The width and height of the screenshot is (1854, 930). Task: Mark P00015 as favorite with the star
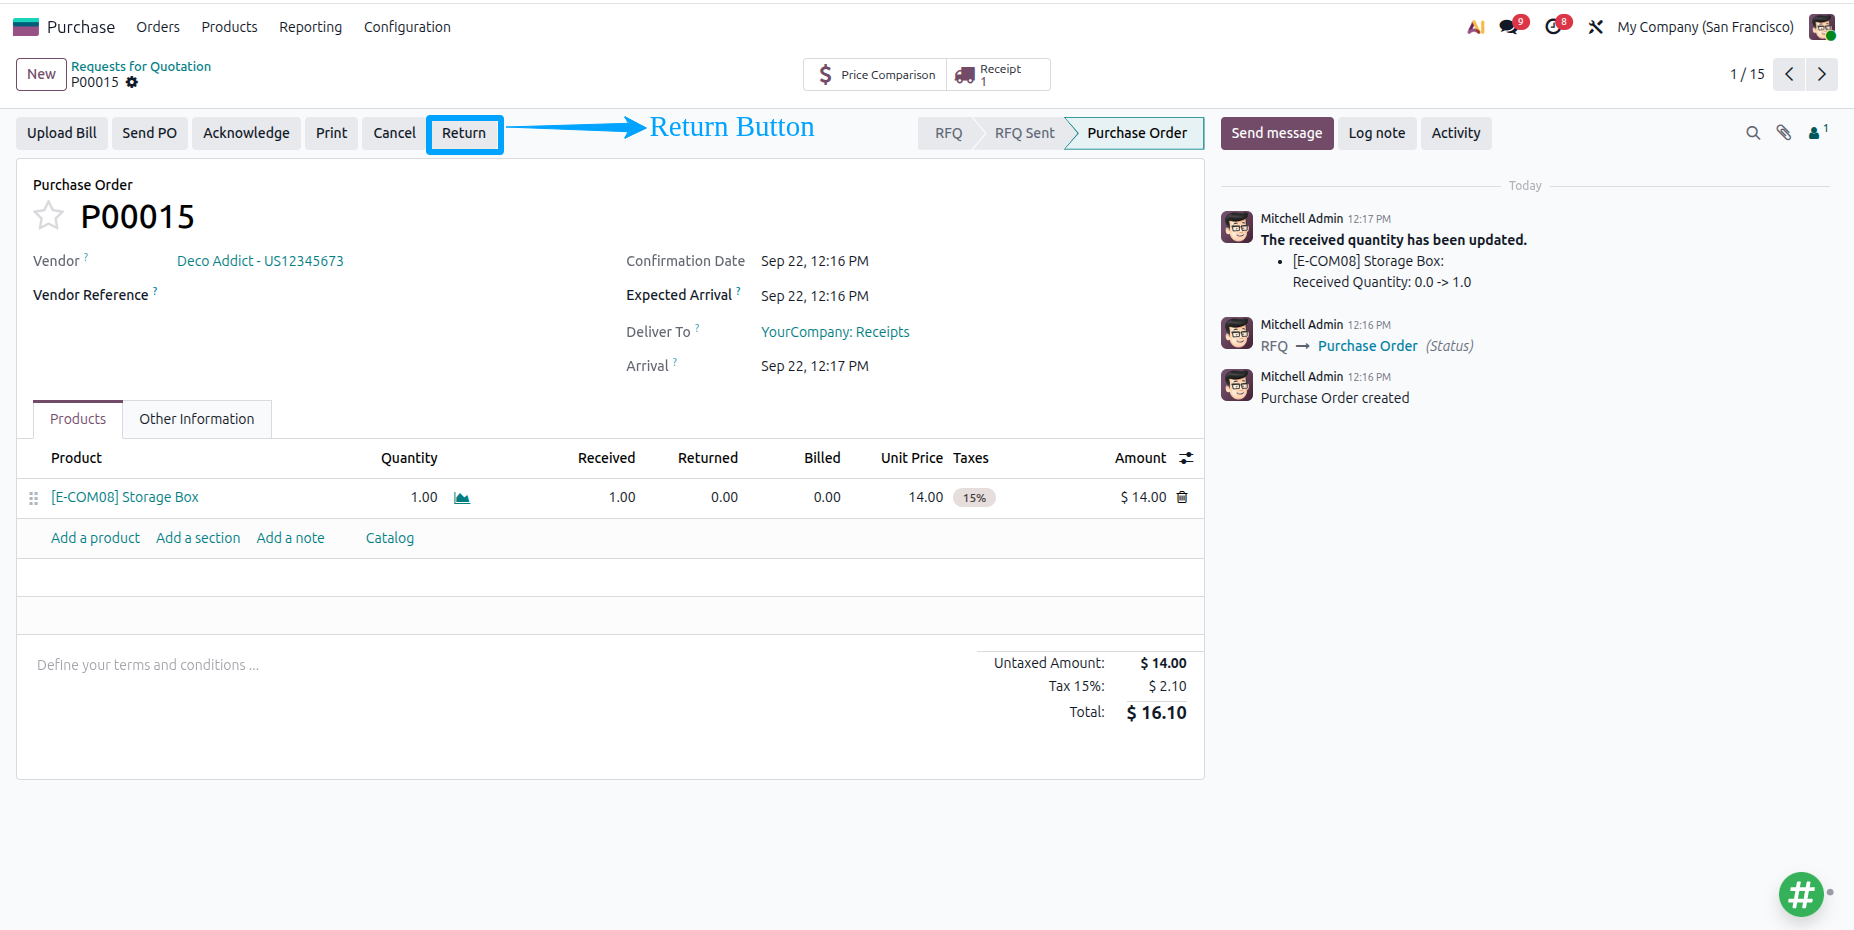click(x=48, y=216)
